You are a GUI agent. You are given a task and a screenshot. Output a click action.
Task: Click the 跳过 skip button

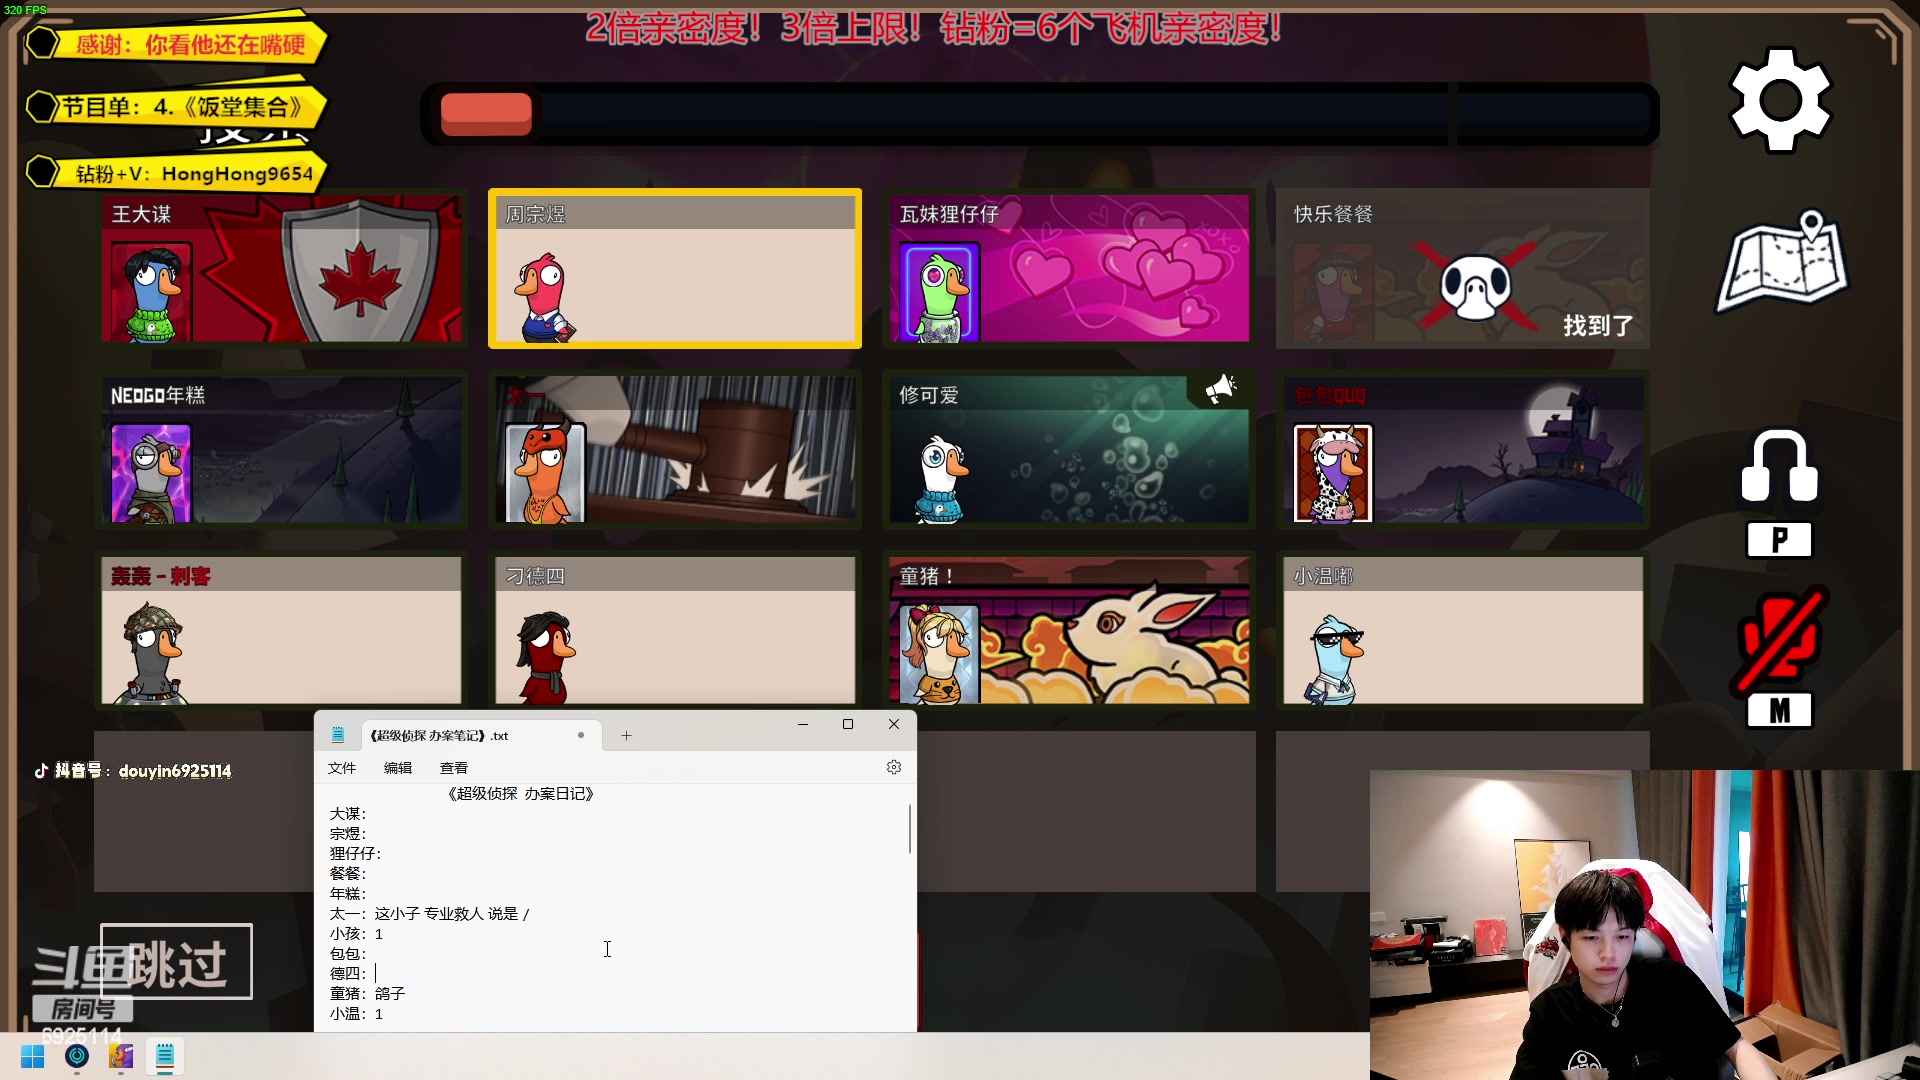click(x=176, y=962)
